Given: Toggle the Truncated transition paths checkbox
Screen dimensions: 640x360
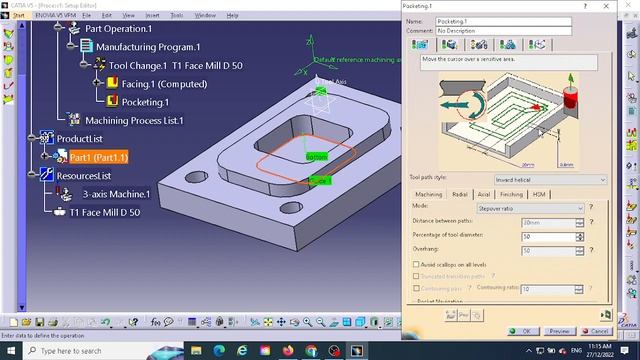Looking at the screenshot, I should pos(416,276).
